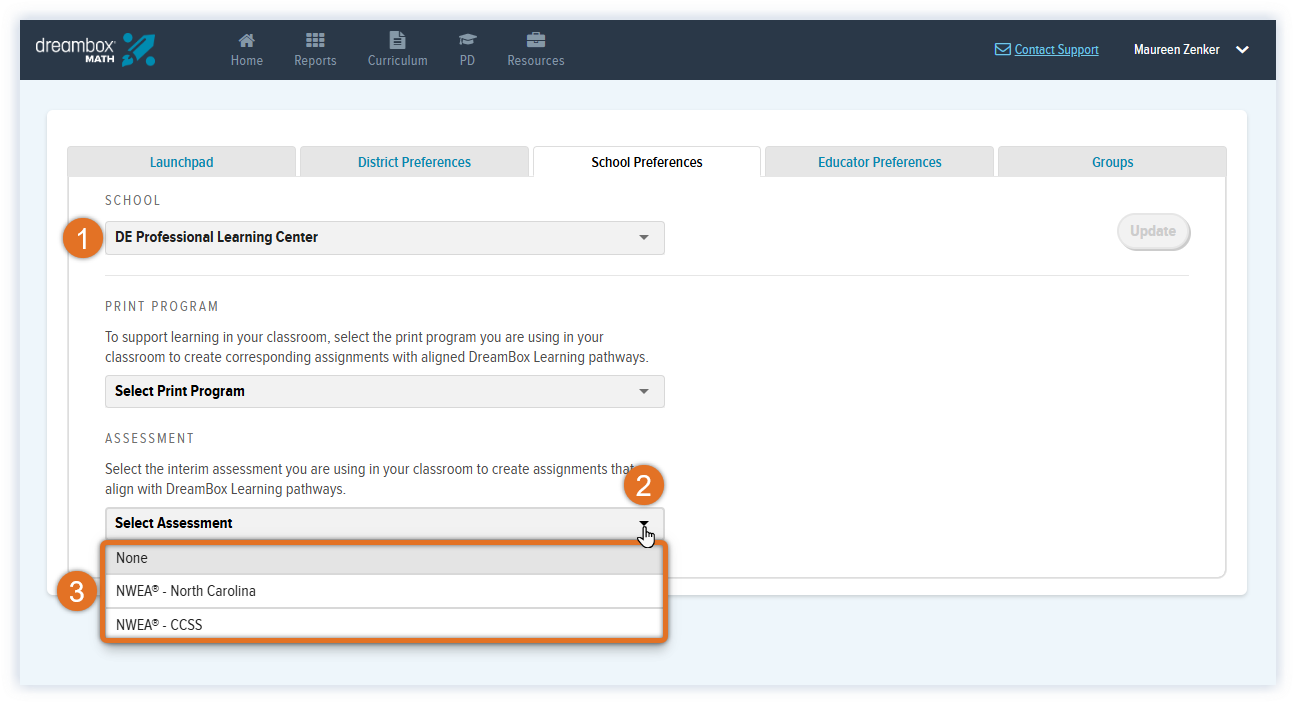Click the Curriculum label in the navigation bar
Image resolution: width=1296 pixels, height=705 pixels.
pos(397,61)
